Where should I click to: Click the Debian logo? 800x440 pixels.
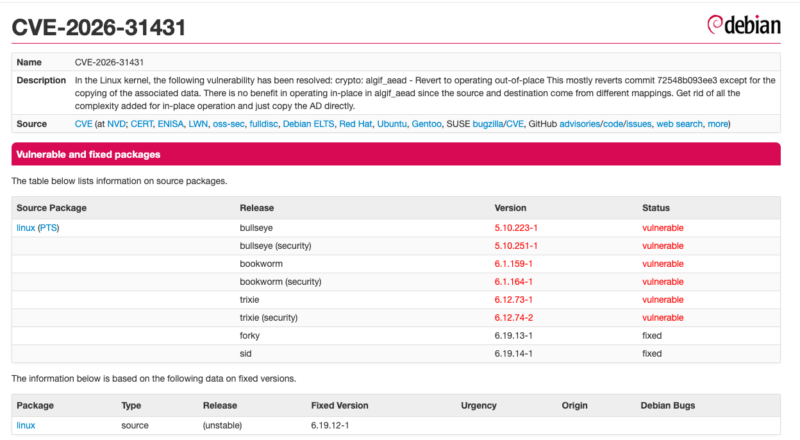pyautogui.click(x=743, y=25)
